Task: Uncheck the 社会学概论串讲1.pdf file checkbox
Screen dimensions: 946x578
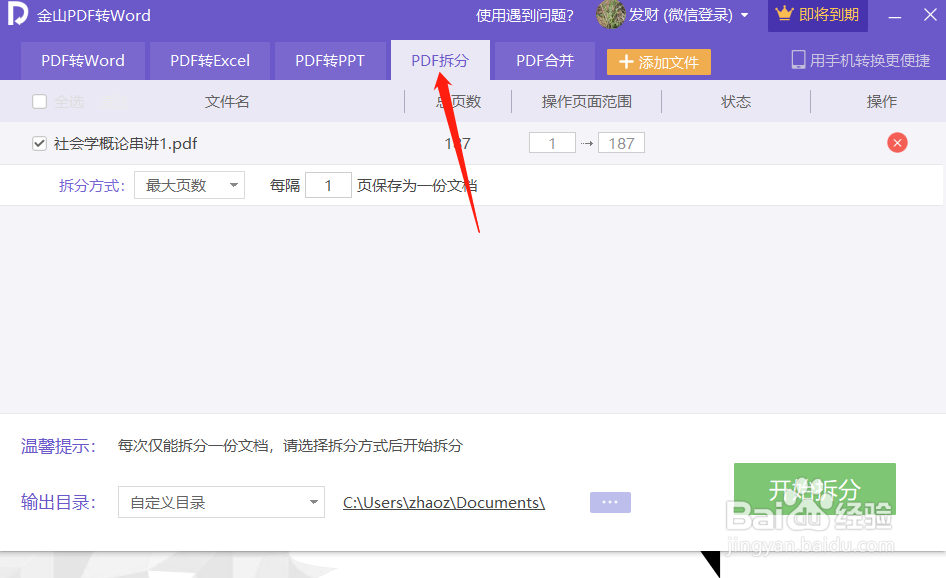Action: click(38, 143)
